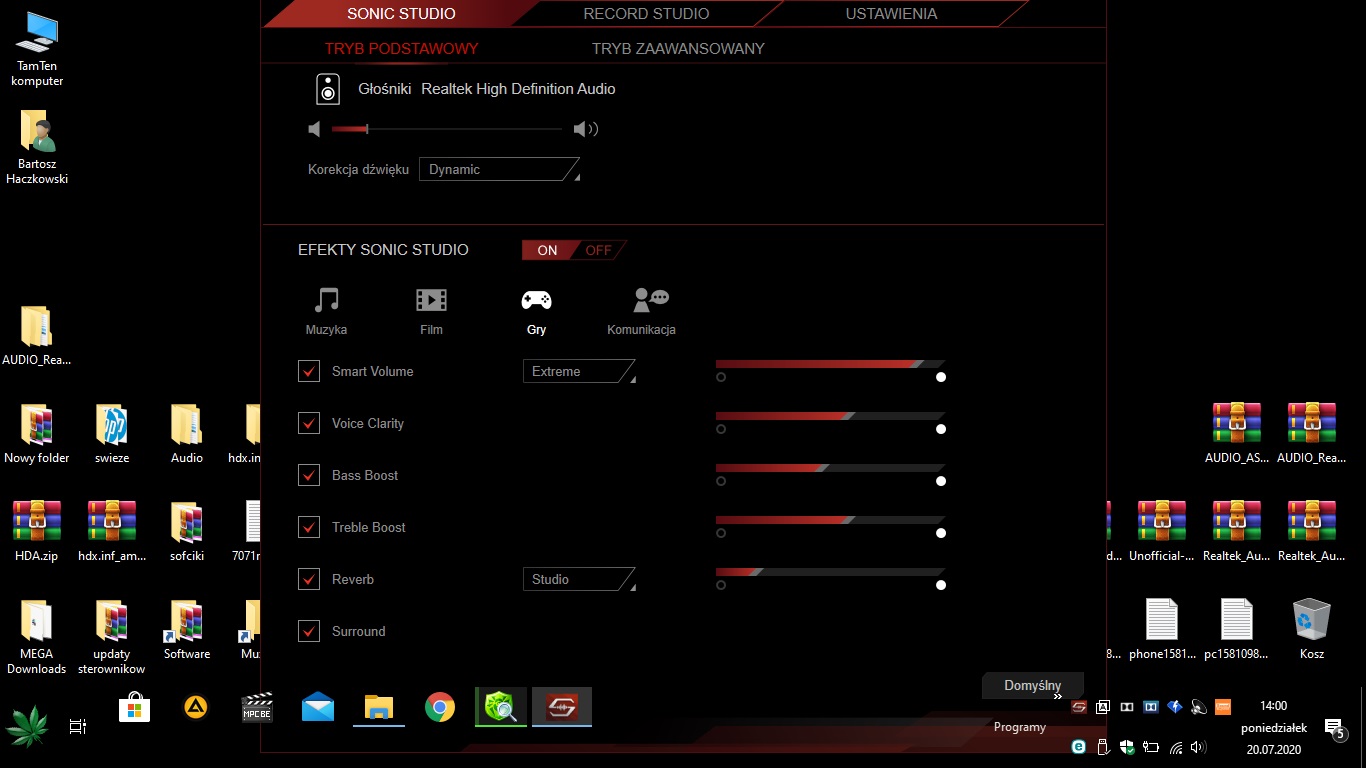The height and width of the screenshot is (768, 1366).
Task: Click the Programy taskbar toolbar label
Action: [x=1019, y=727]
